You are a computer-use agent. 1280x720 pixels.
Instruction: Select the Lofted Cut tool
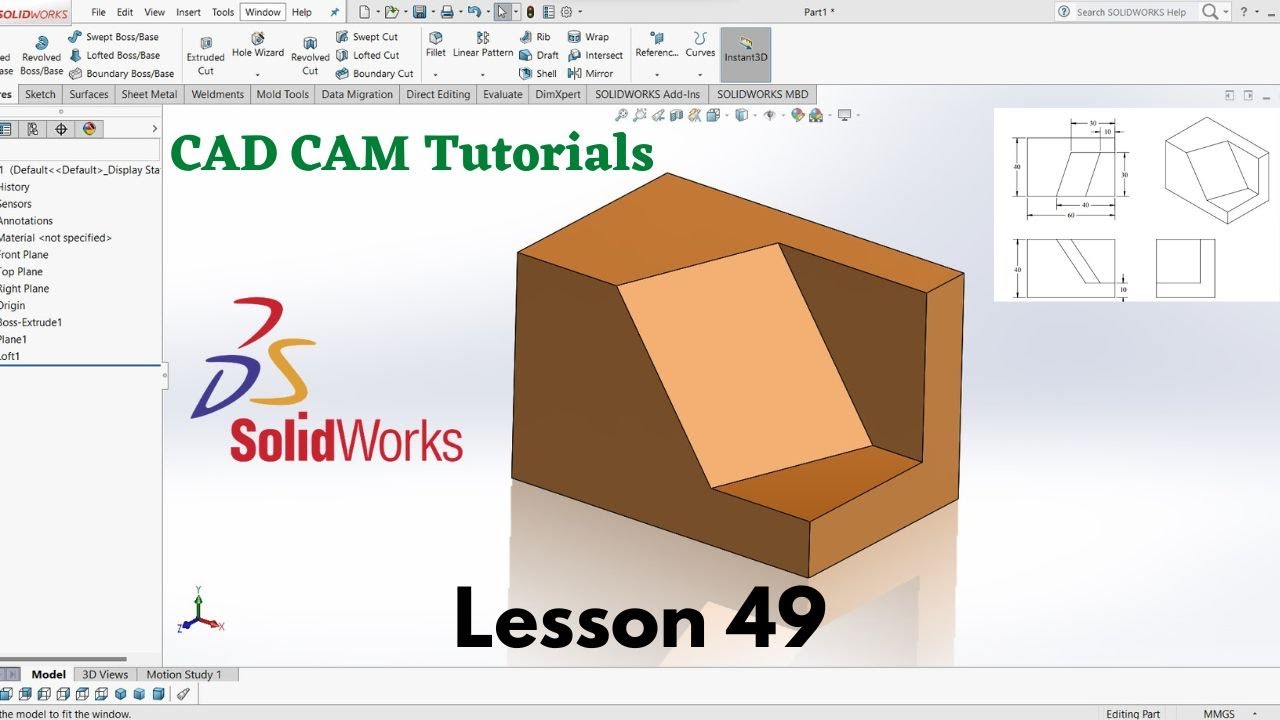coord(367,55)
